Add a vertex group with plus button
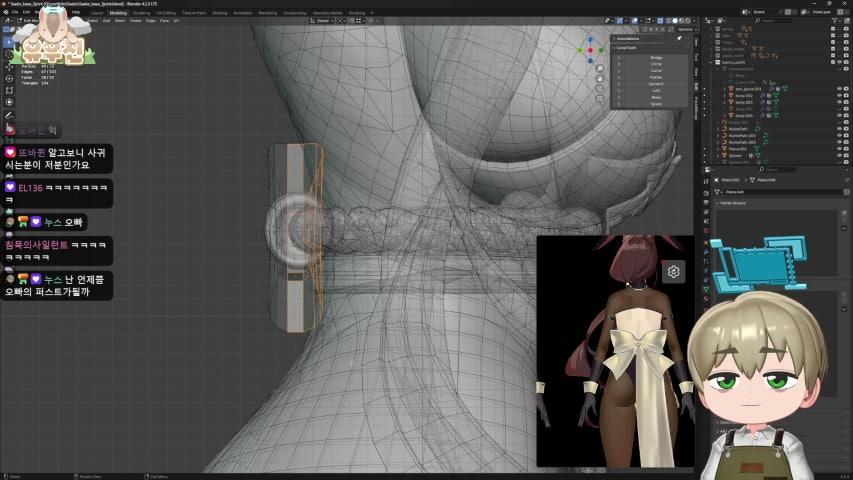853x480 pixels. click(x=844, y=213)
